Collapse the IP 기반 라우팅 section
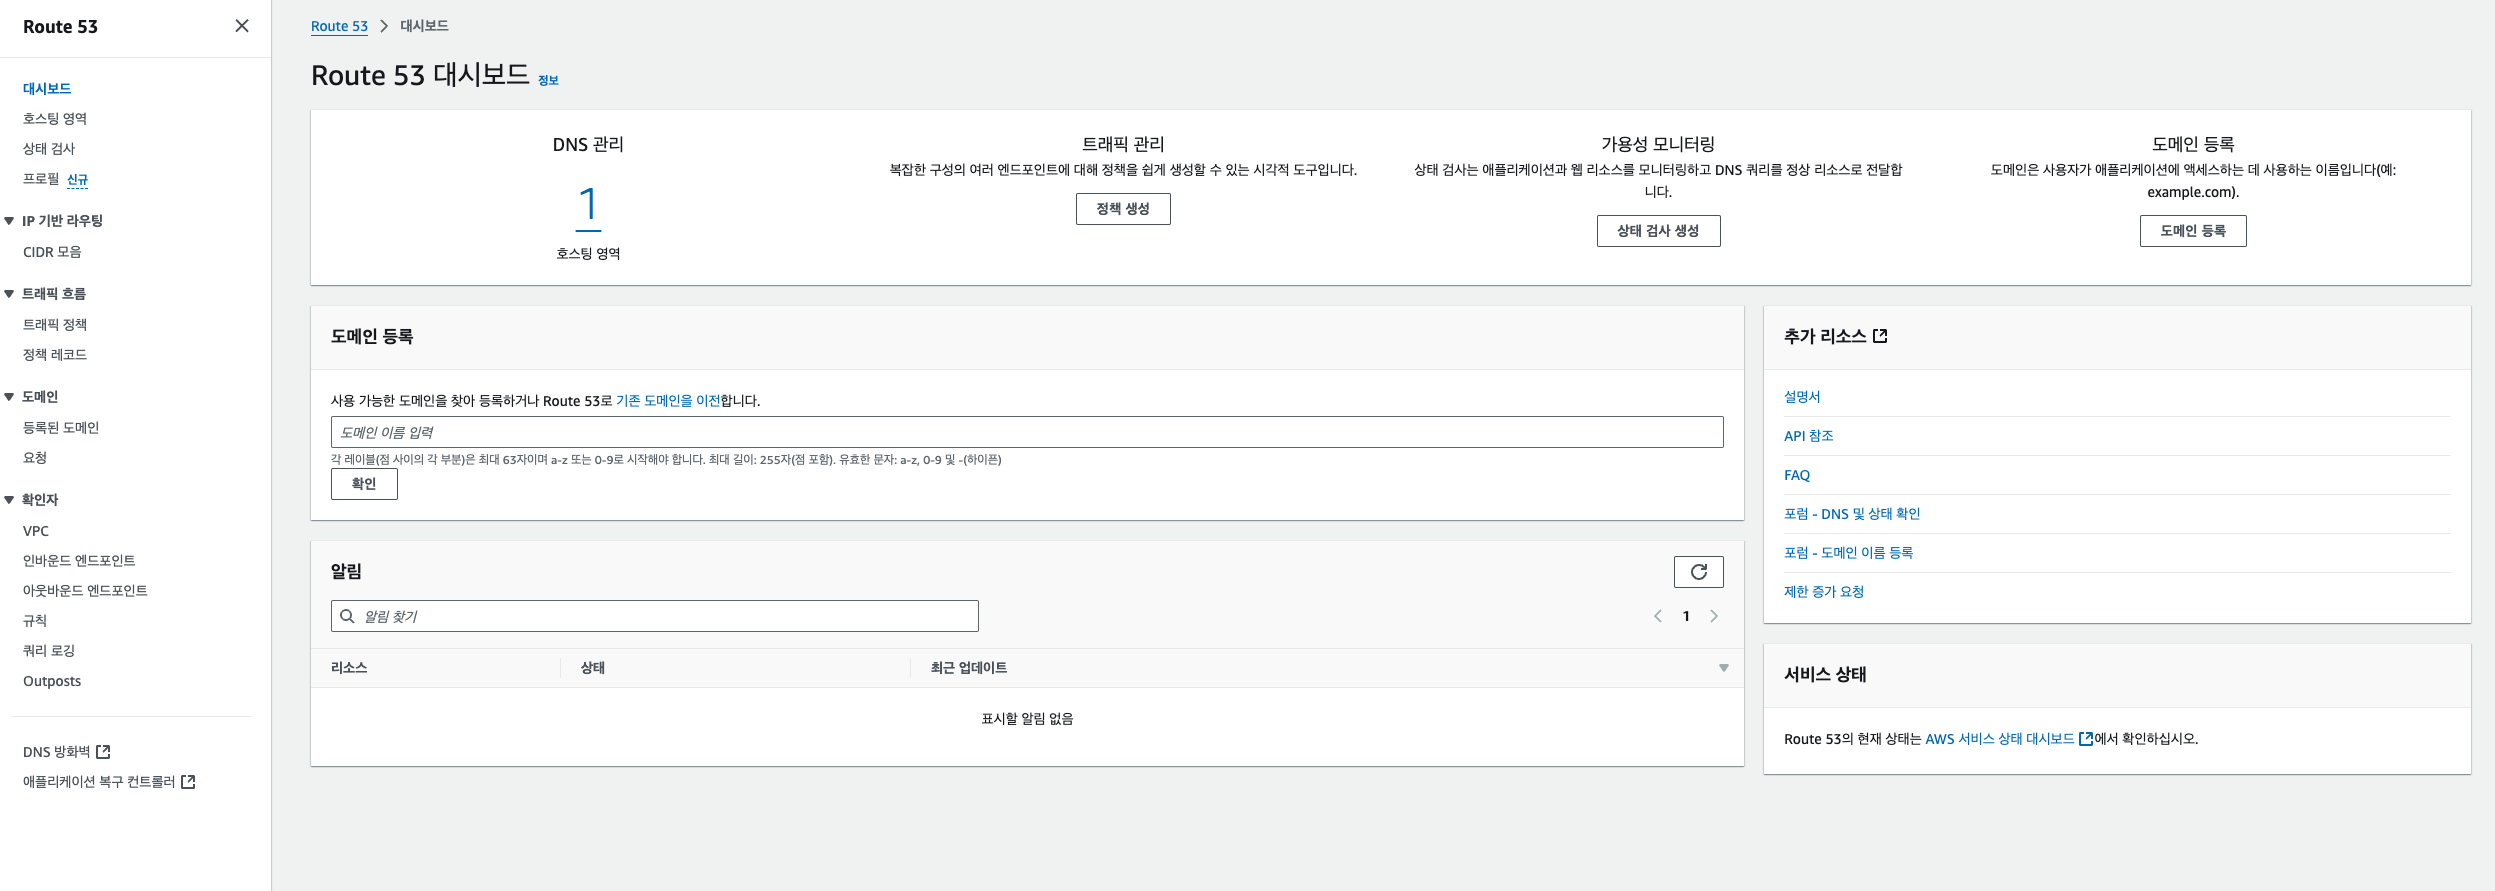2495x891 pixels. tap(9, 221)
